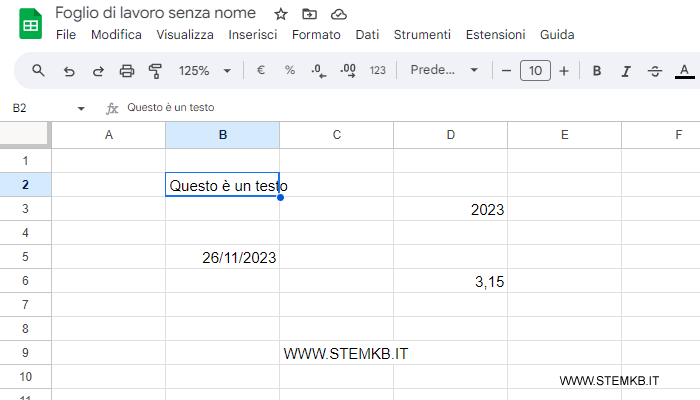The height and width of the screenshot is (400, 700).
Task: Expand the B2 name box dropdown arrow
Action: (81, 108)
